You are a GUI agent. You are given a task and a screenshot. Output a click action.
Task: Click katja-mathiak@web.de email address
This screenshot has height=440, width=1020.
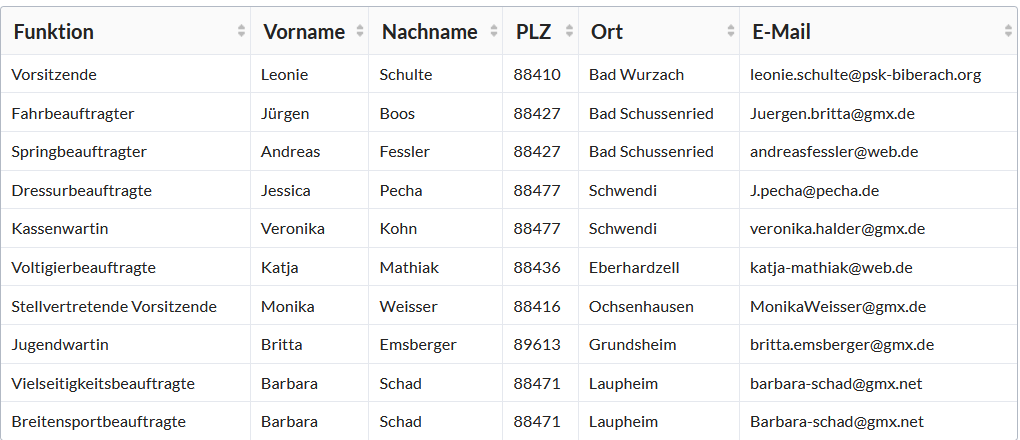(831, 268)
